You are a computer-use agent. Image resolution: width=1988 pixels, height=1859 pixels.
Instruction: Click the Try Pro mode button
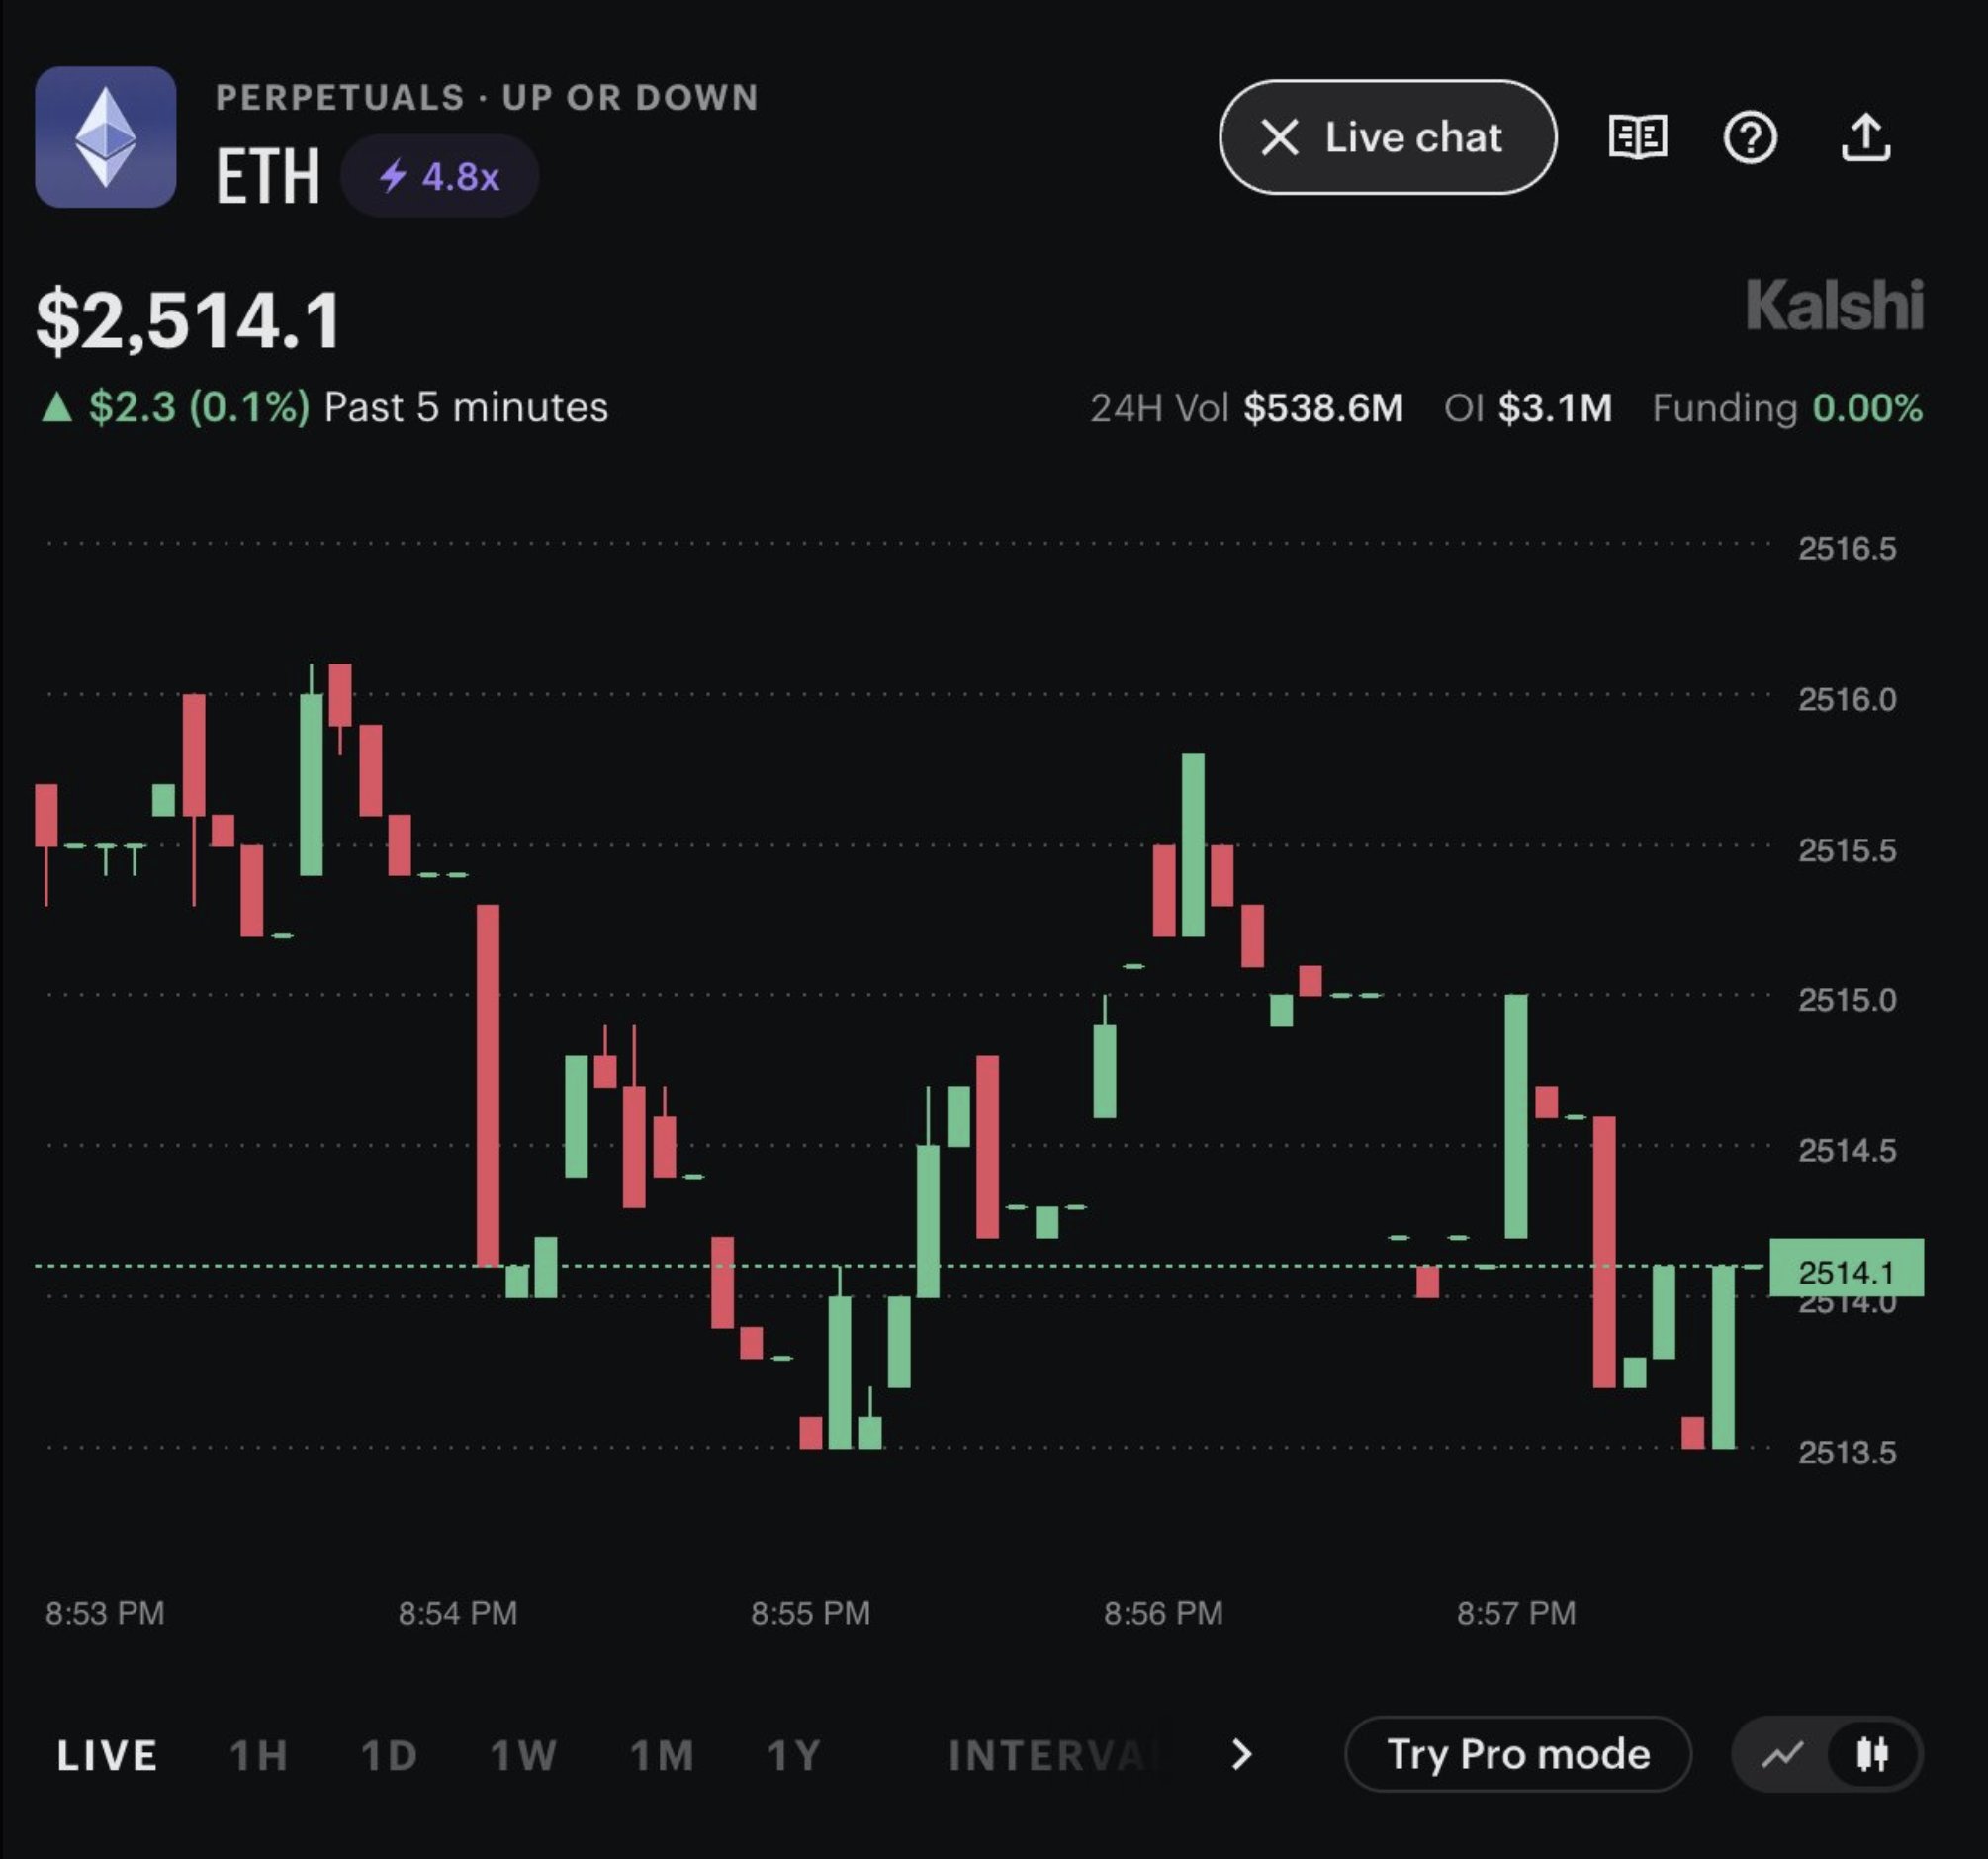coord(1518,1754)
